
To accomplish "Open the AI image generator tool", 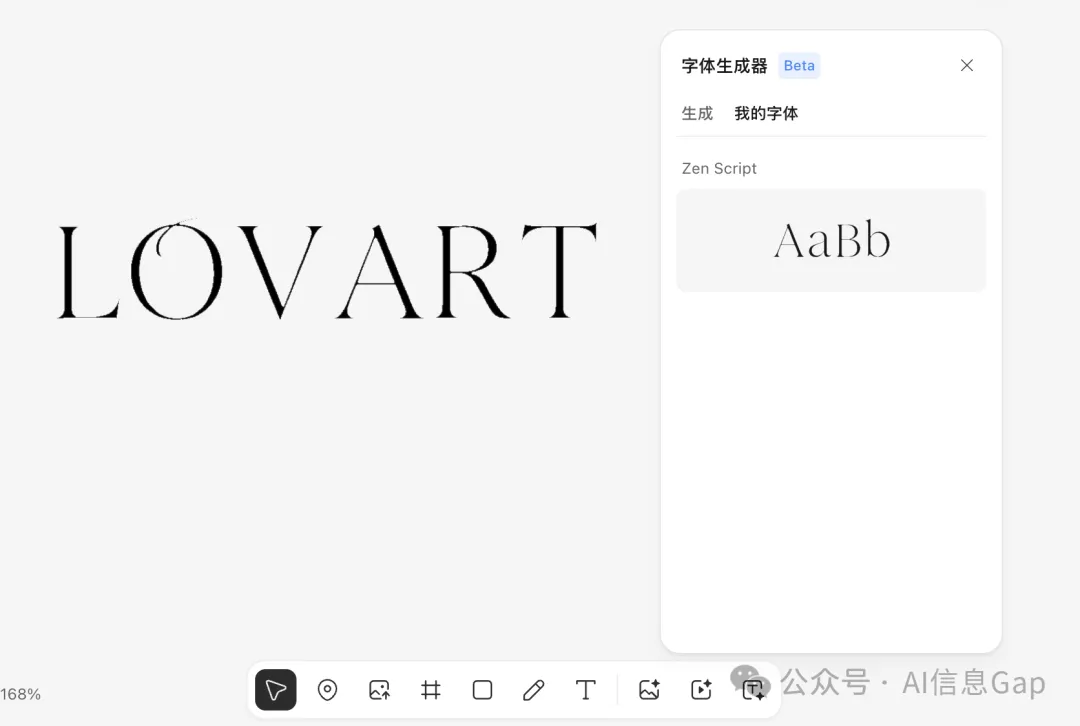I will [649, 690].
